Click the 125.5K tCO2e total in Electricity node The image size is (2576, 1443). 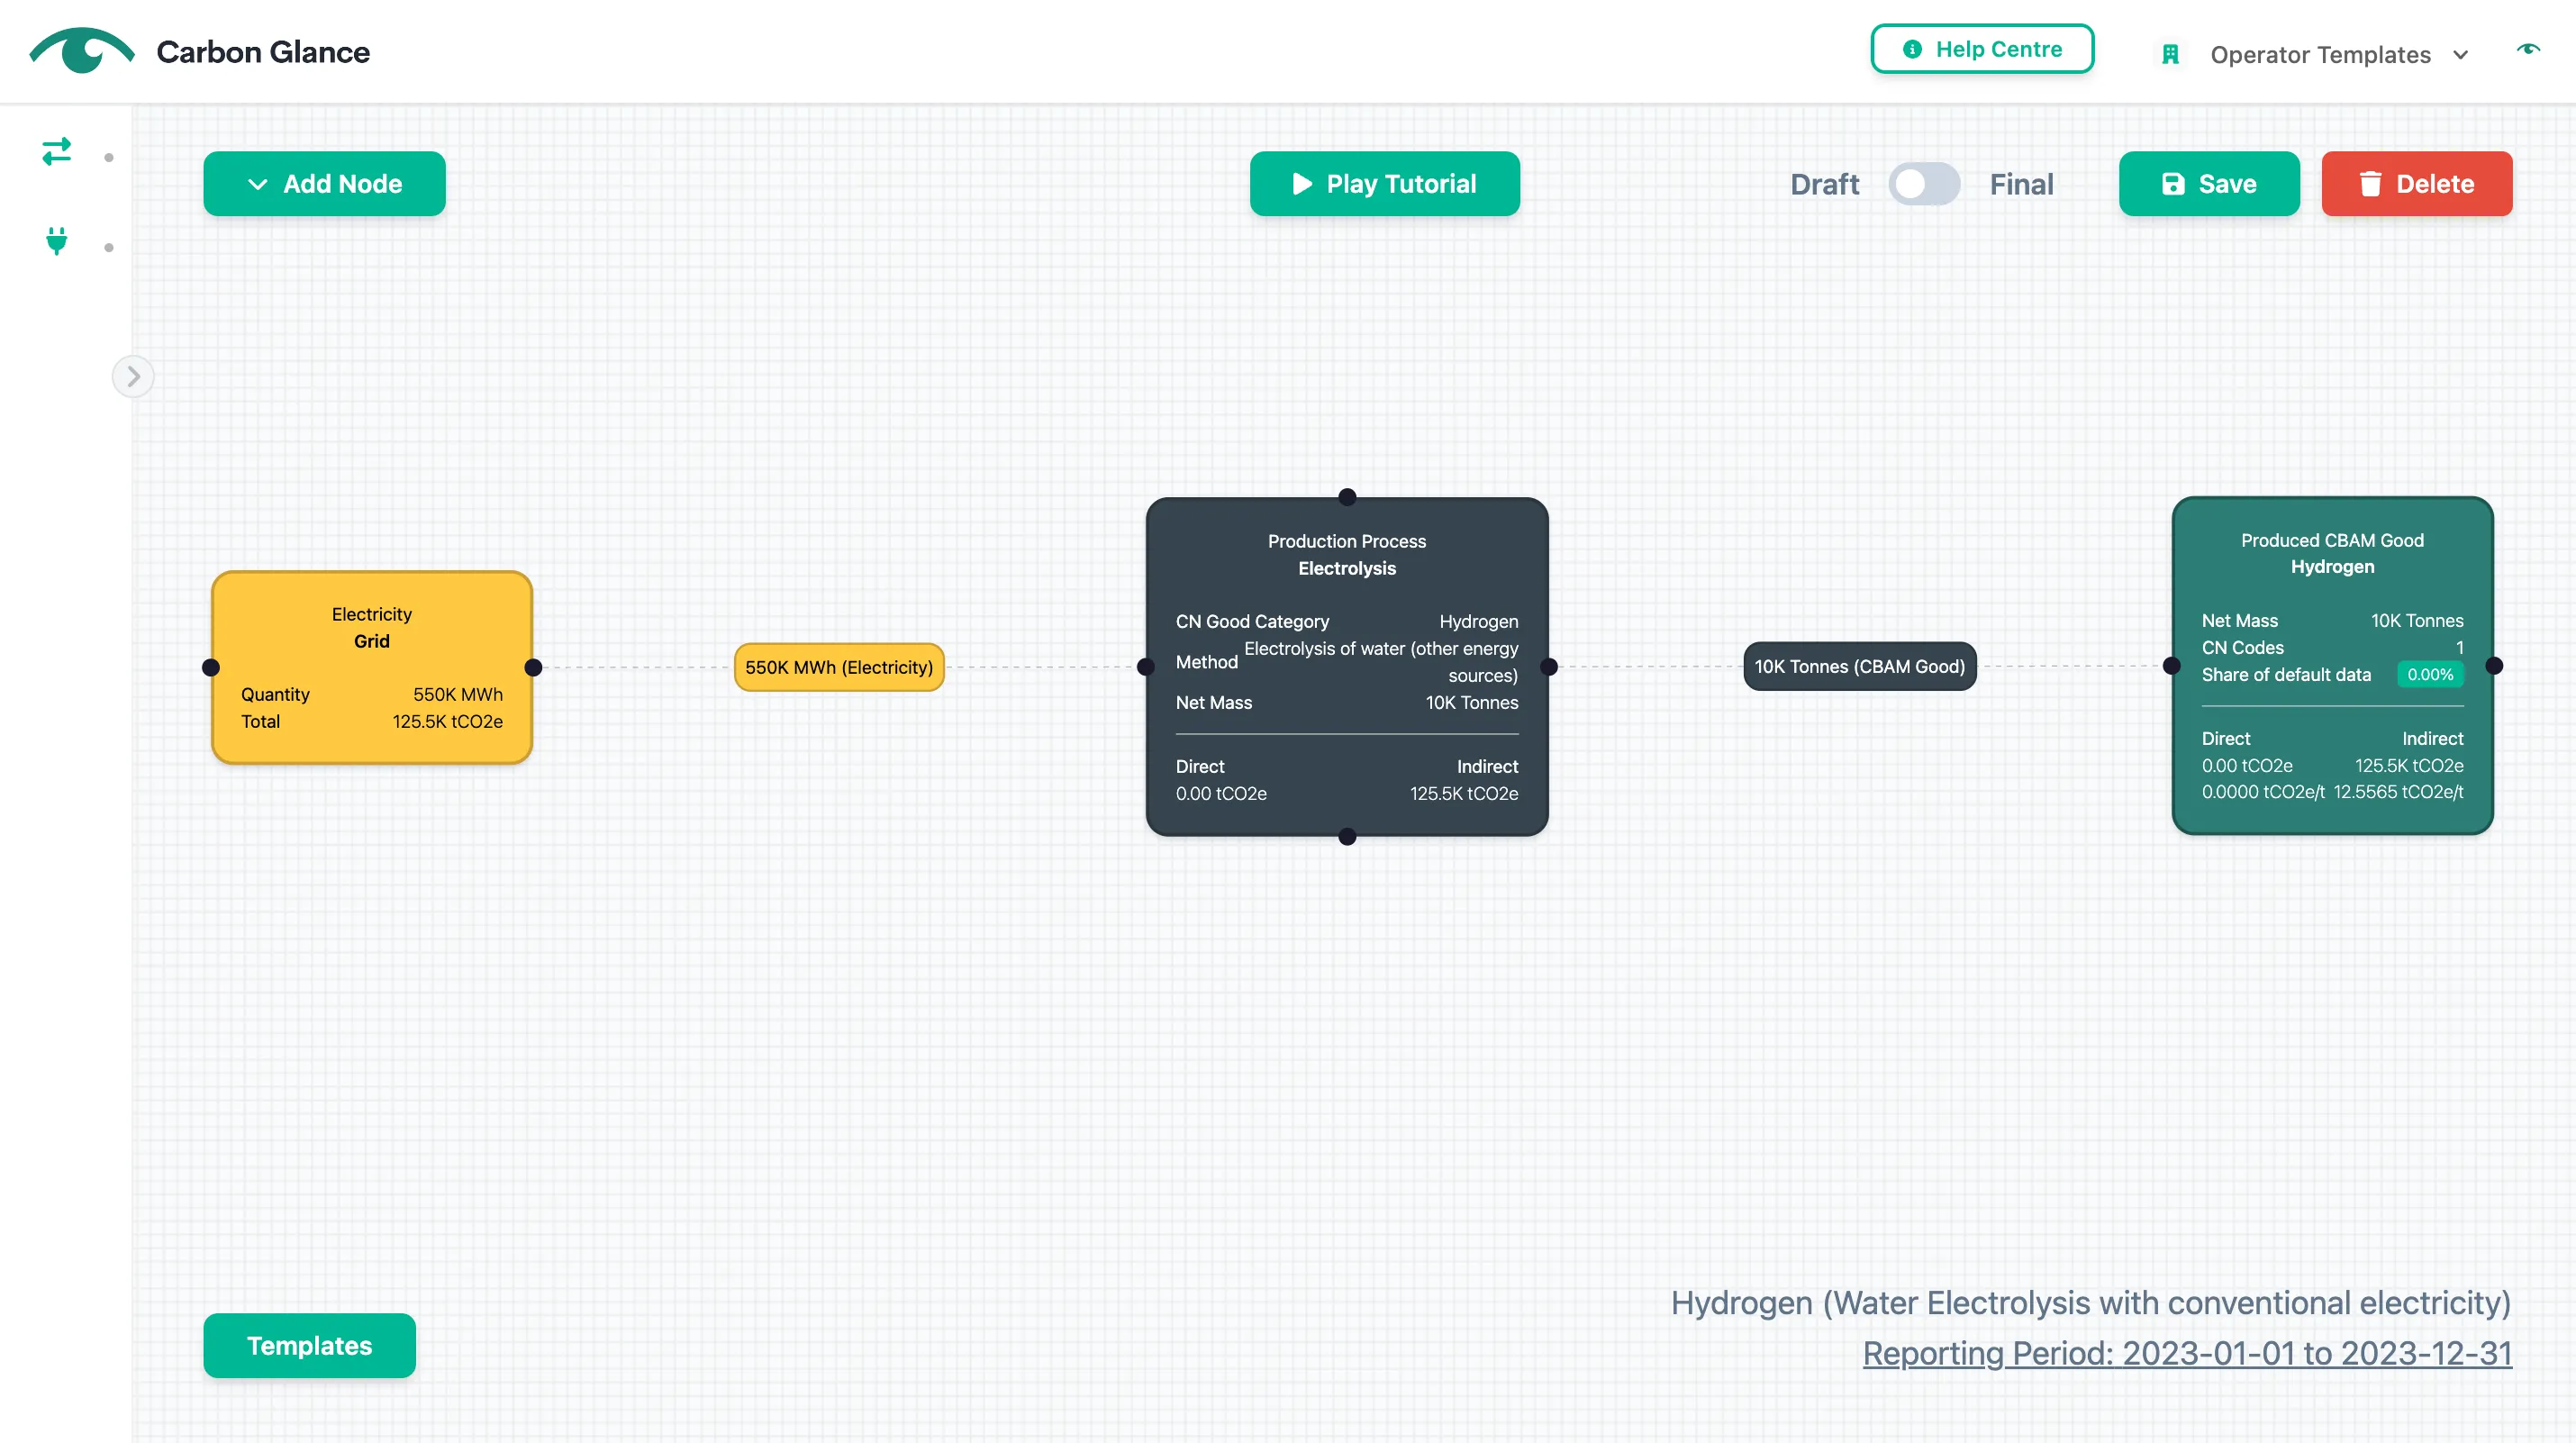point(447,722)
